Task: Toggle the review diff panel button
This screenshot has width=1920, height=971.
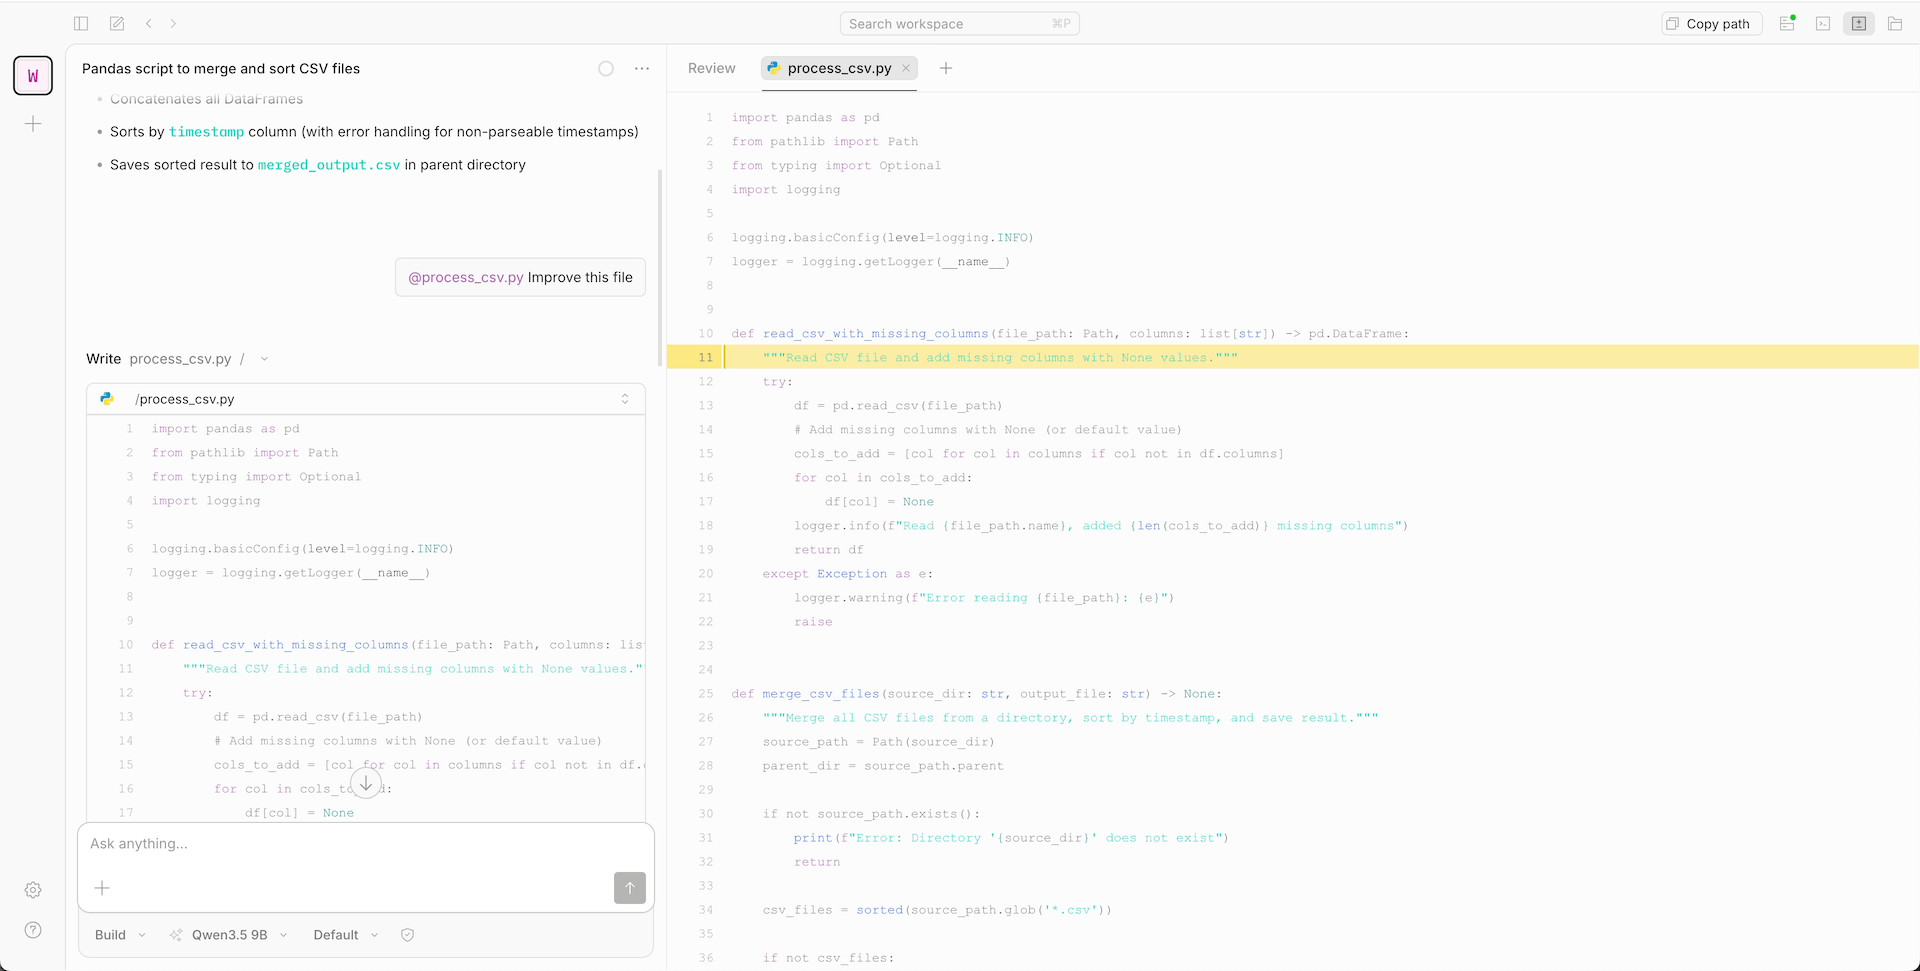Action: tap(1859, 23)
